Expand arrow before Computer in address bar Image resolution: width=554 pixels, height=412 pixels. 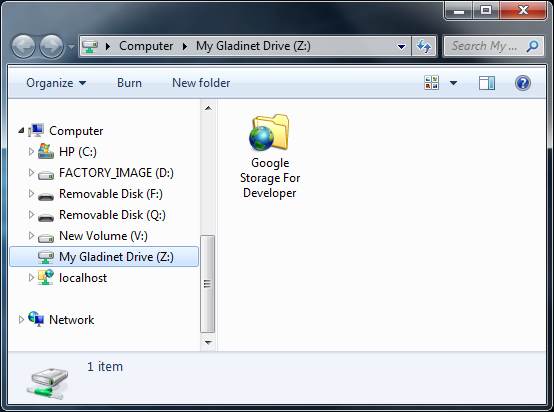(108, 46)
